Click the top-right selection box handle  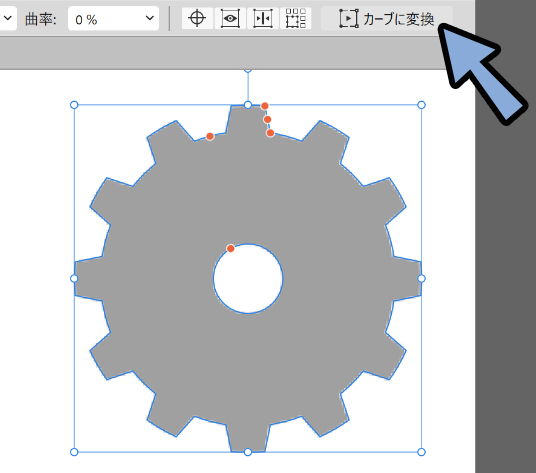click(x=421, y=105)
